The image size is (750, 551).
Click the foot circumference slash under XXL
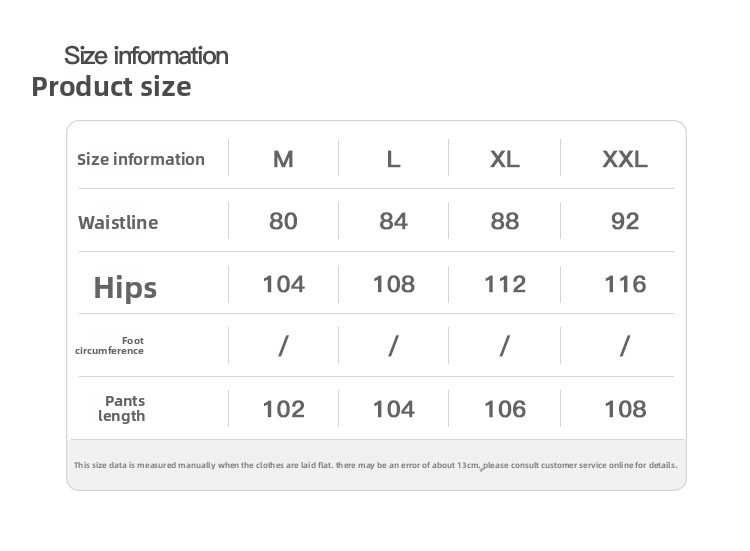[x=625, y=346]
